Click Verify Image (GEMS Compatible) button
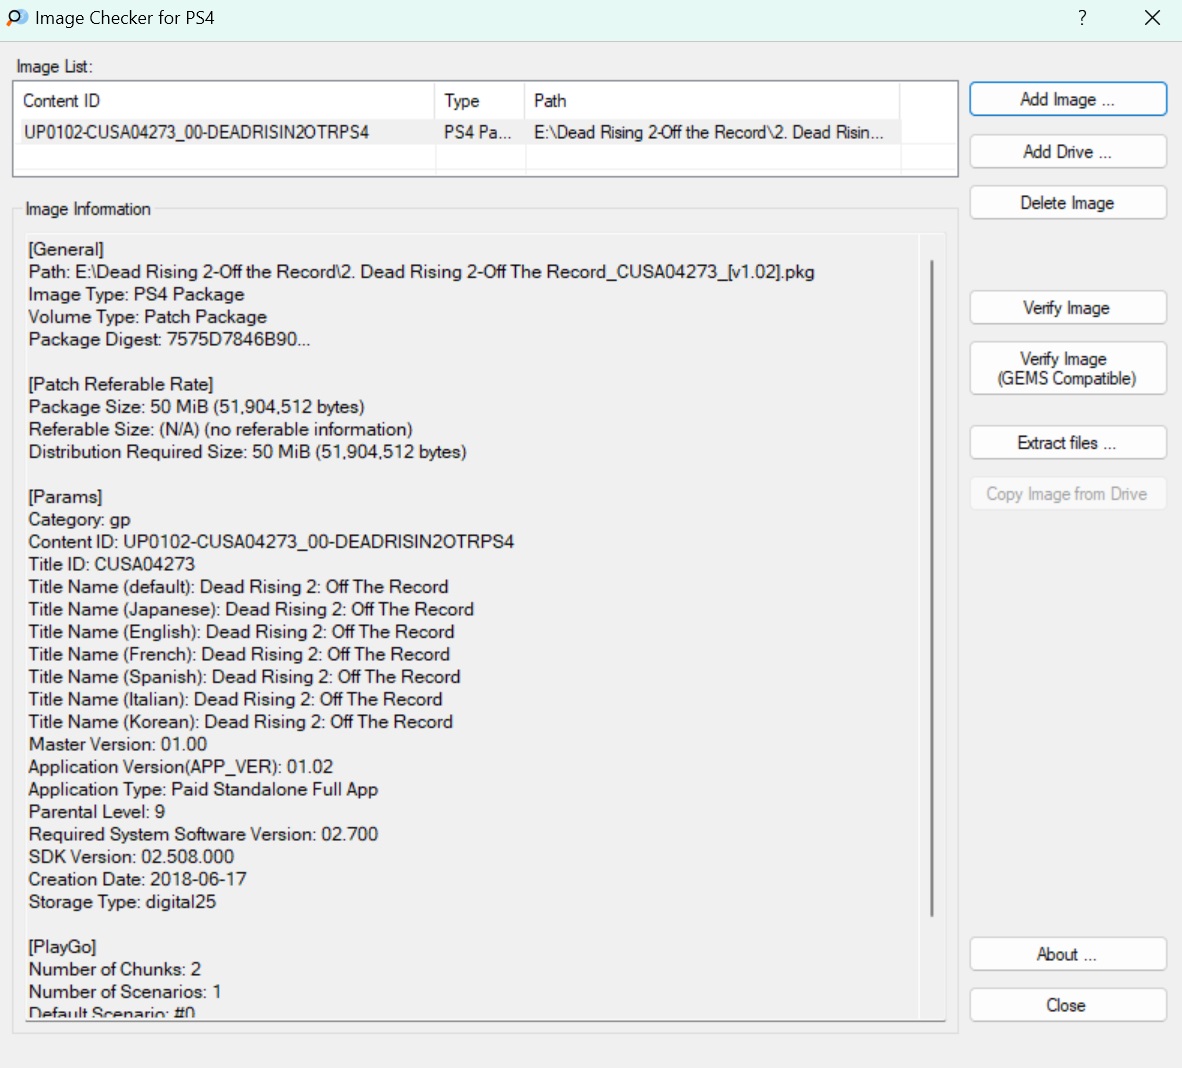This screenshot has width=1182, height=1068. [1067, 369]
